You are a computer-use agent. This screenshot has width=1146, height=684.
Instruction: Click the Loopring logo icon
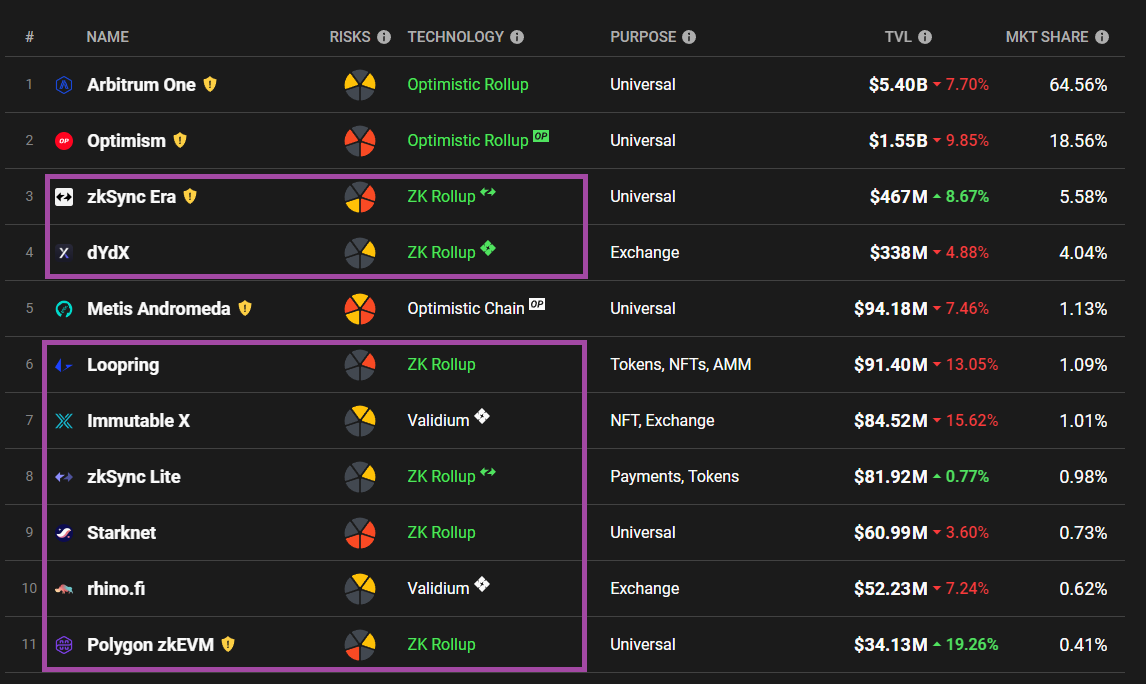64,365
